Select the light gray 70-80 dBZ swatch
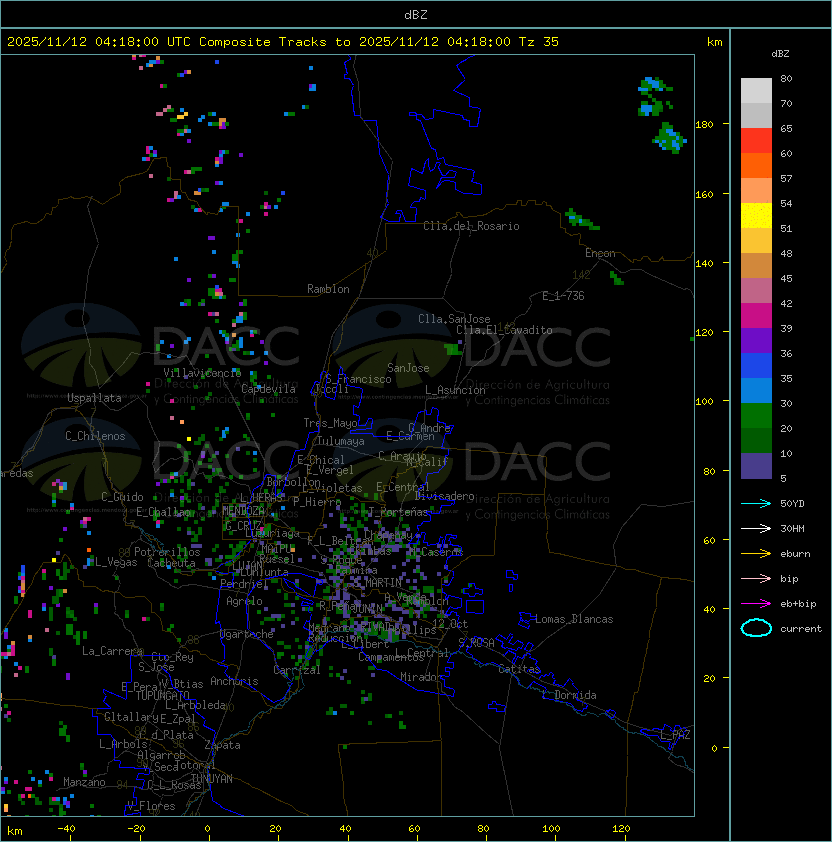Image resolution: width=832 pixels, height=842 pixels. pos(756,91)
